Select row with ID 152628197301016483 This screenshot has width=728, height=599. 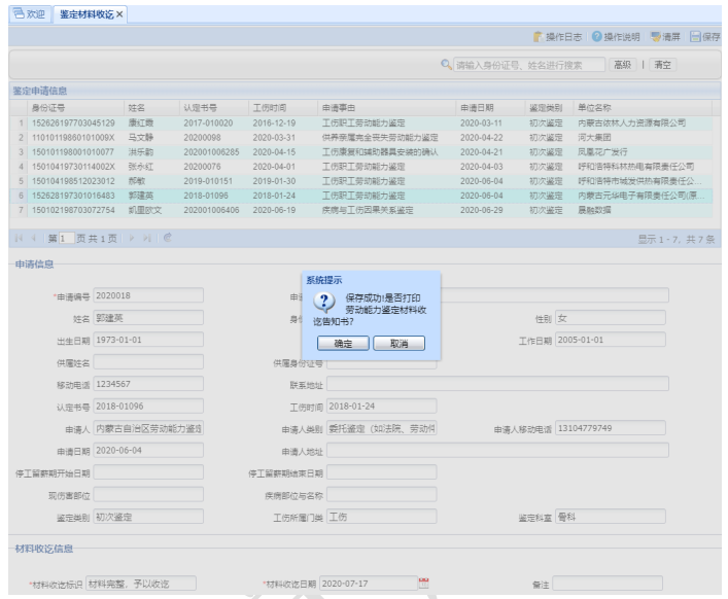pyautogui.click(x=361, y=195)
